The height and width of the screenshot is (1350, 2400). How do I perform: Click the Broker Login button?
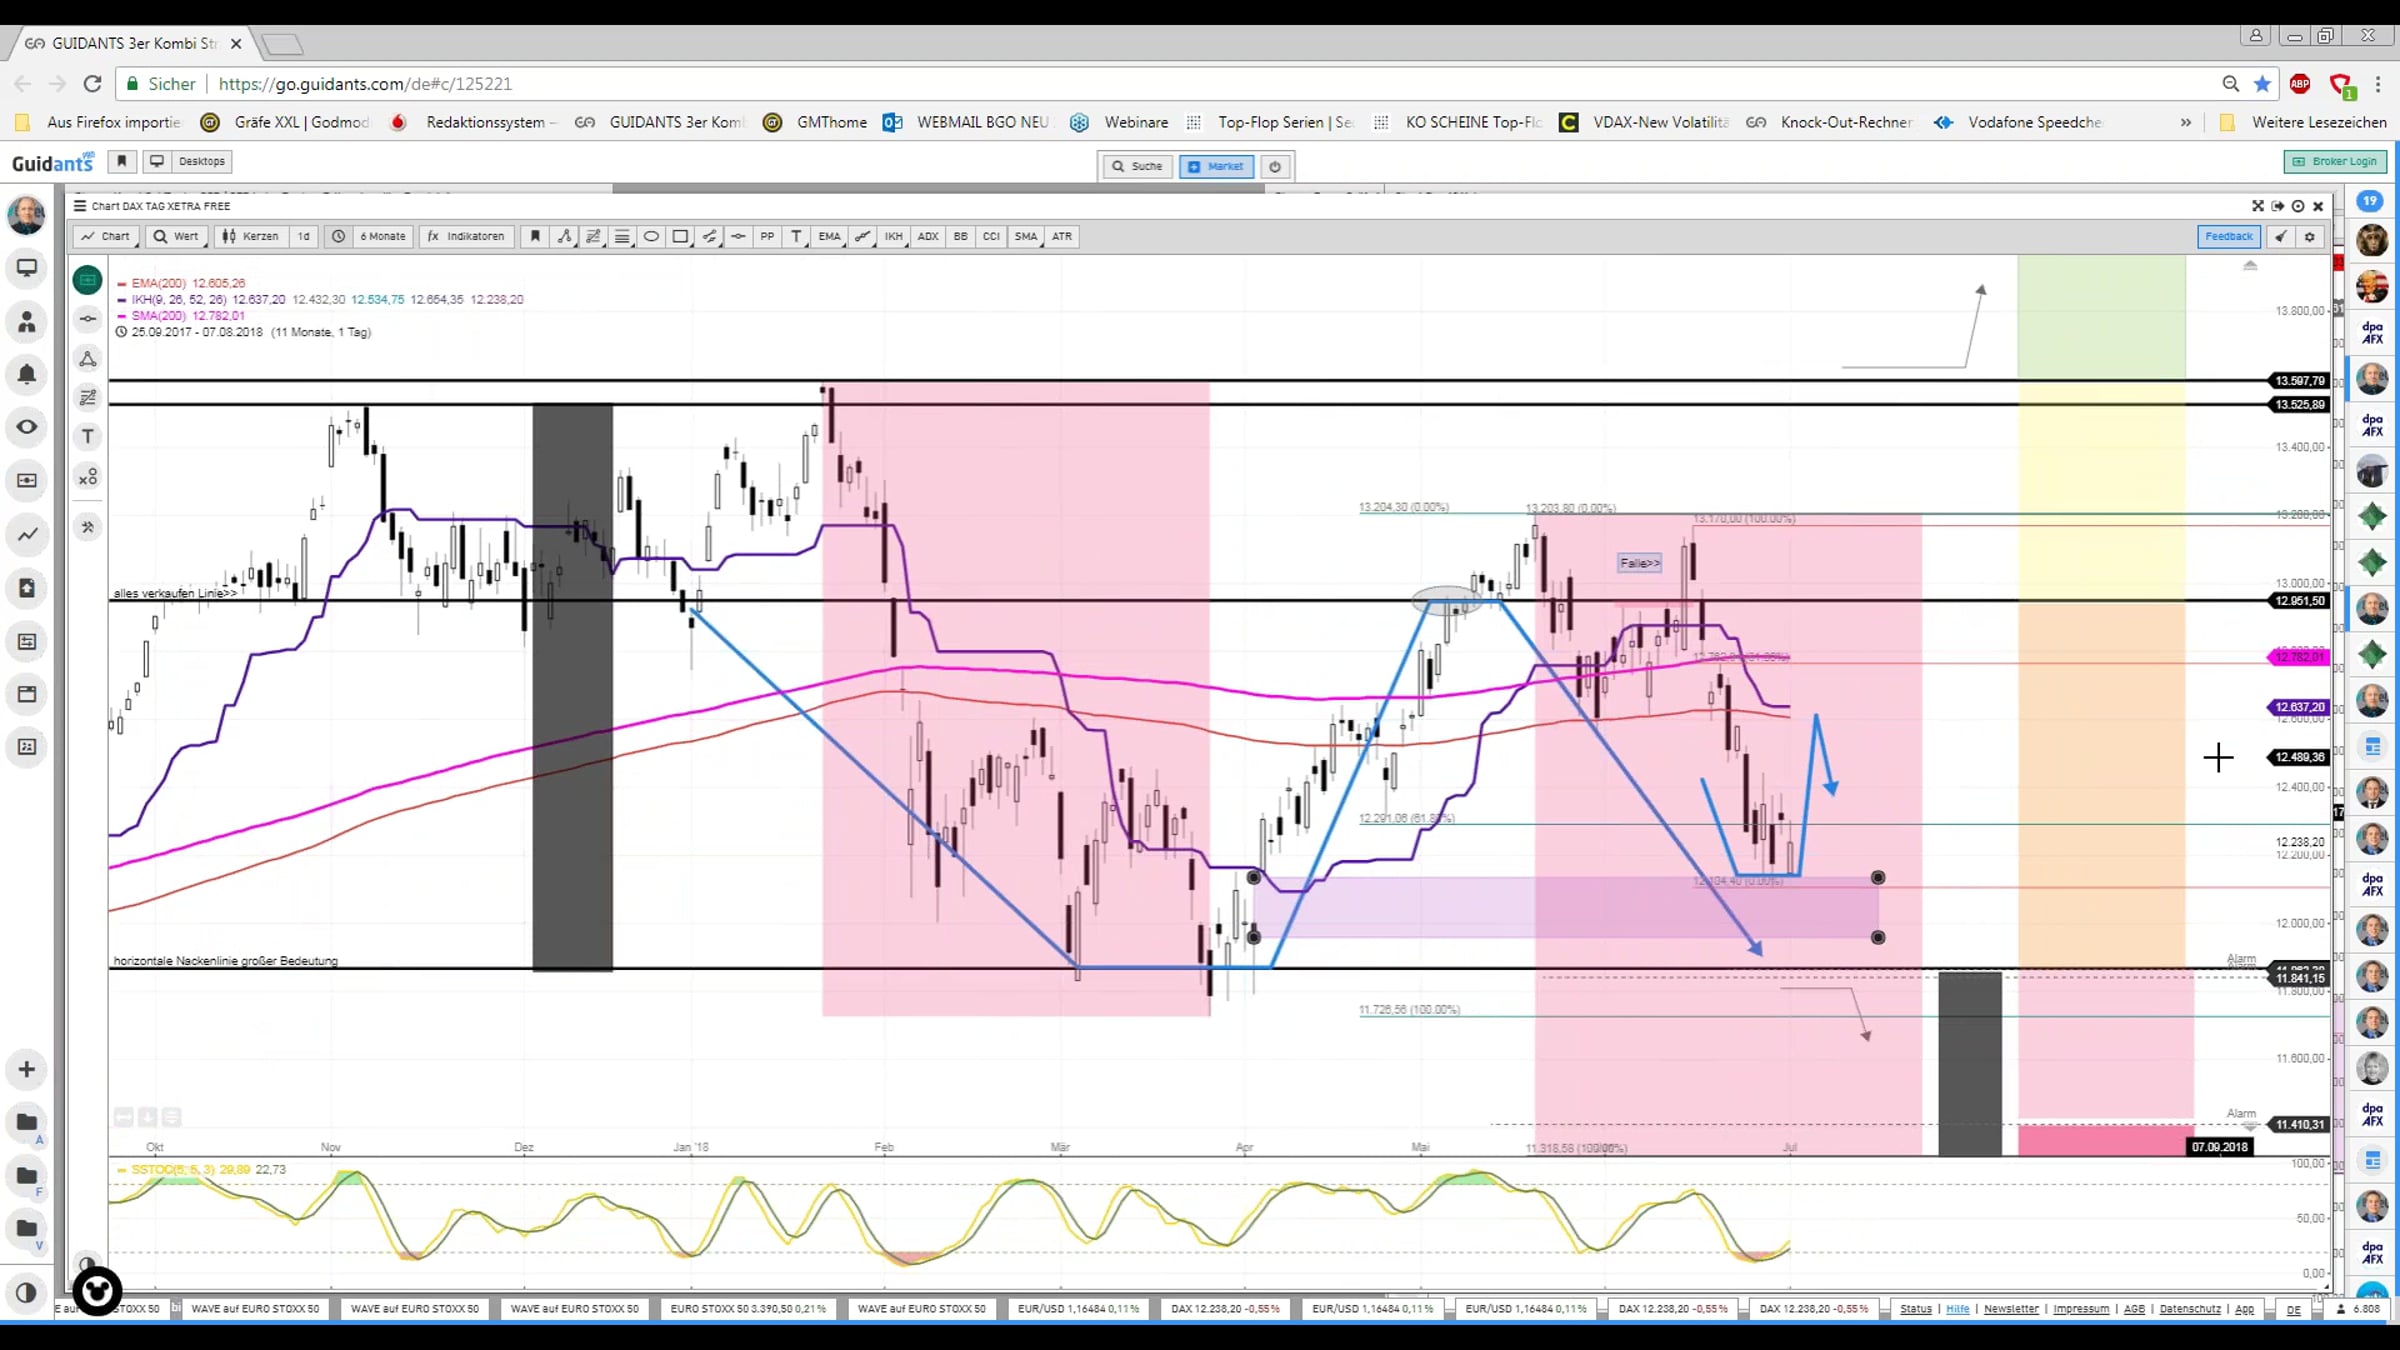point(2336,162)
